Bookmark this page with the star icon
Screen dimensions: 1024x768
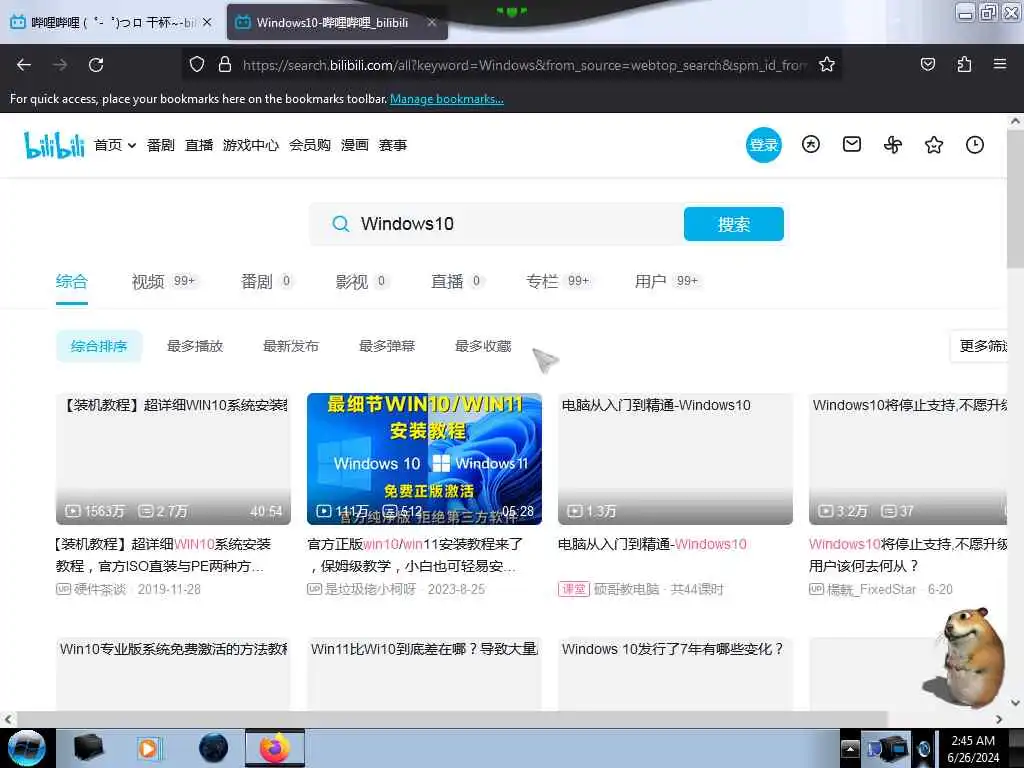(x=827, y=64)
